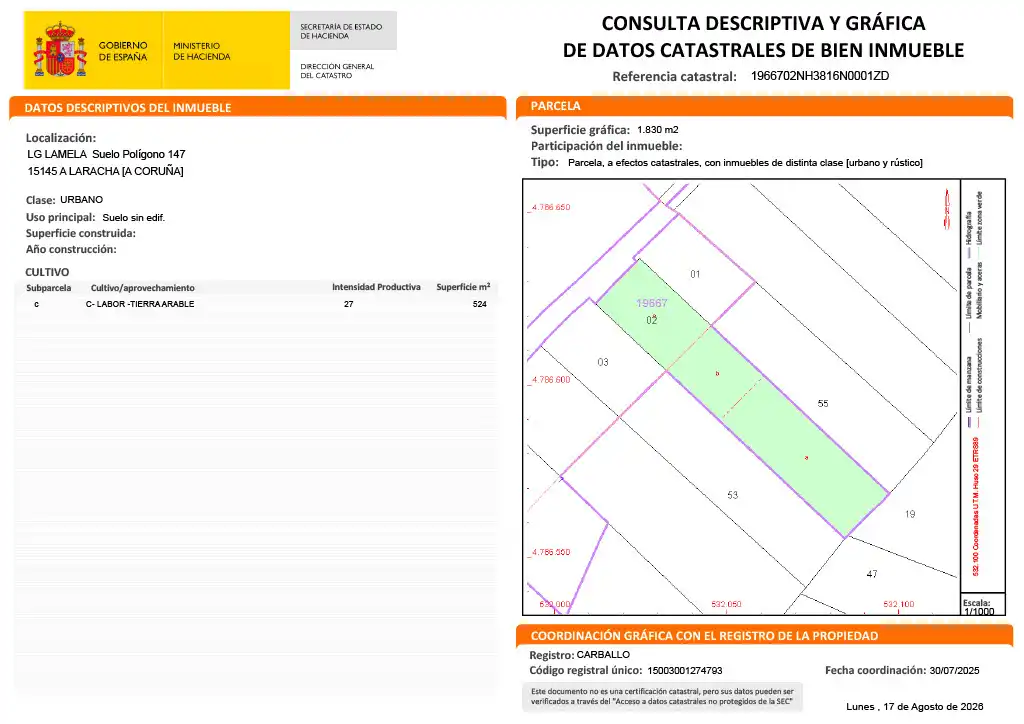Click the 'Límite de manzana' legend entry

pos(969,392)
